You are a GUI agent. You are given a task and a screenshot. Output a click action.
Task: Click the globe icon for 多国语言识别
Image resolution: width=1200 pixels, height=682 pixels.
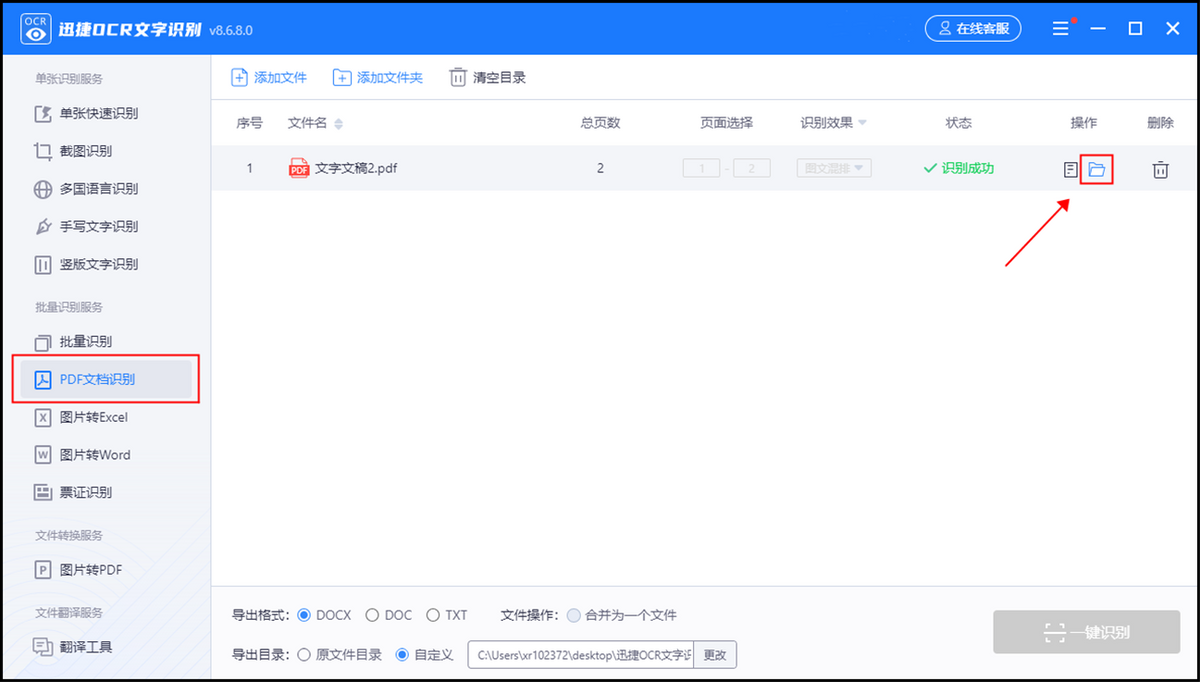coord(43,189)
